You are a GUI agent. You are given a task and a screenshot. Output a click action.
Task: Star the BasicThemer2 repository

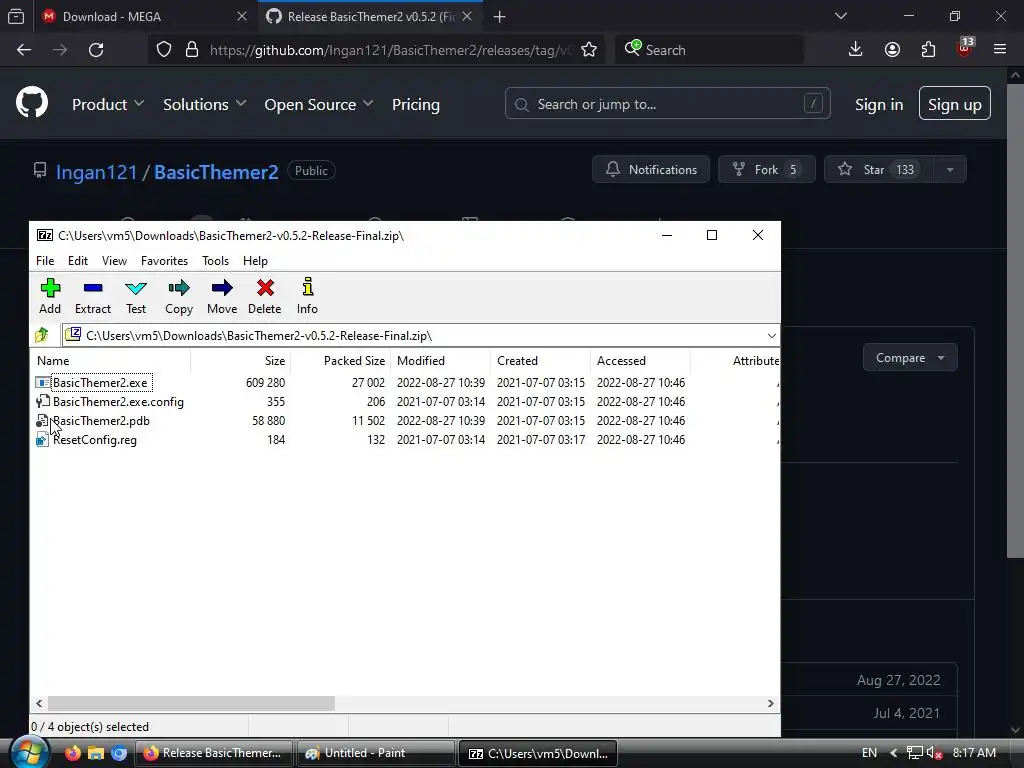click(879, 170)
